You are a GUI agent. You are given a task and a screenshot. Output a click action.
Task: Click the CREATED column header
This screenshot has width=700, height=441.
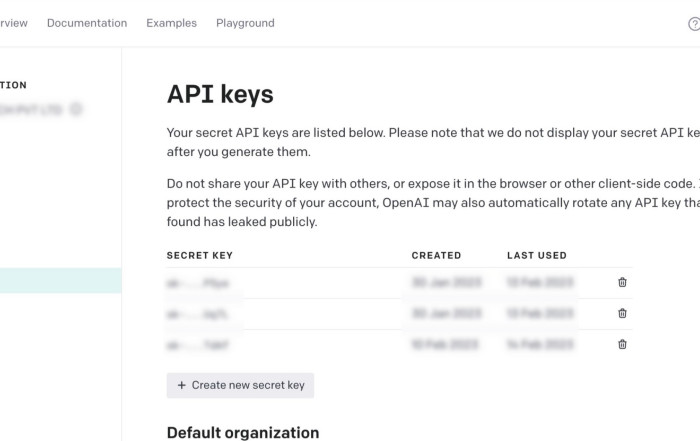tap(436, 256)
